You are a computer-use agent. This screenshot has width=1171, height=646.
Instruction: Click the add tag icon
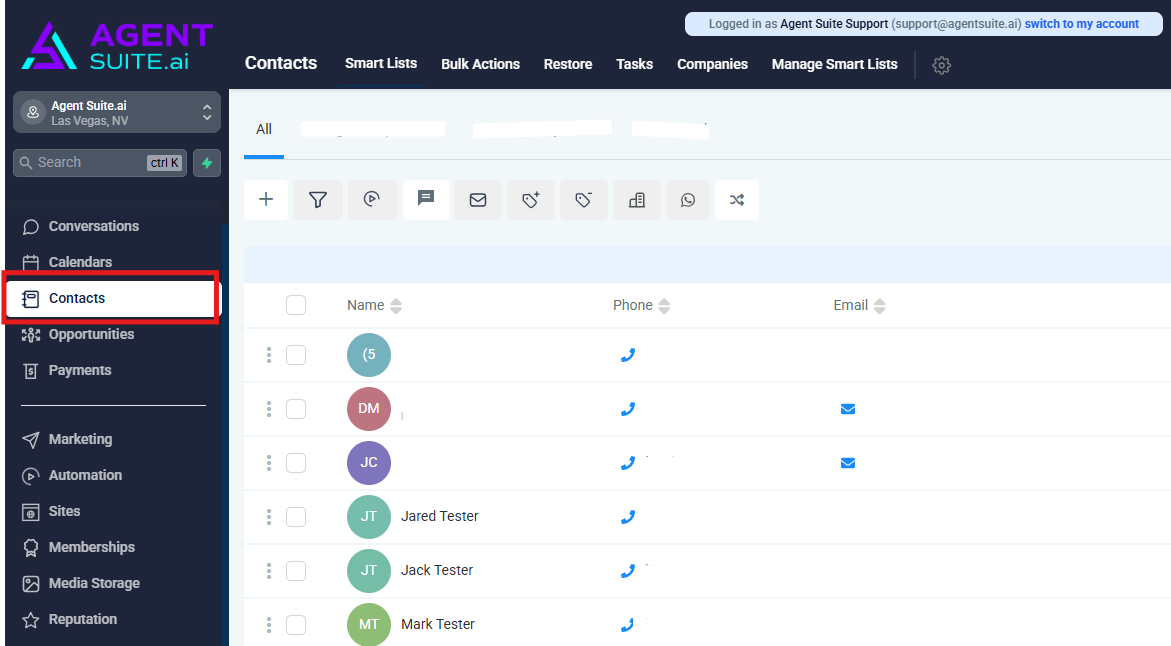tap(531, 199)
